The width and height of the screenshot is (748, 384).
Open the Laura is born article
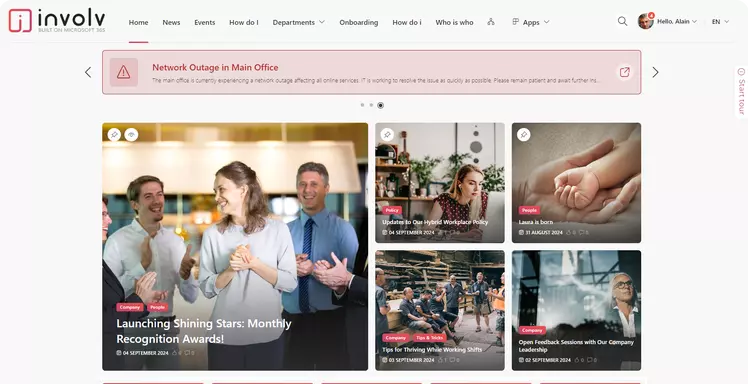(536, 222)
